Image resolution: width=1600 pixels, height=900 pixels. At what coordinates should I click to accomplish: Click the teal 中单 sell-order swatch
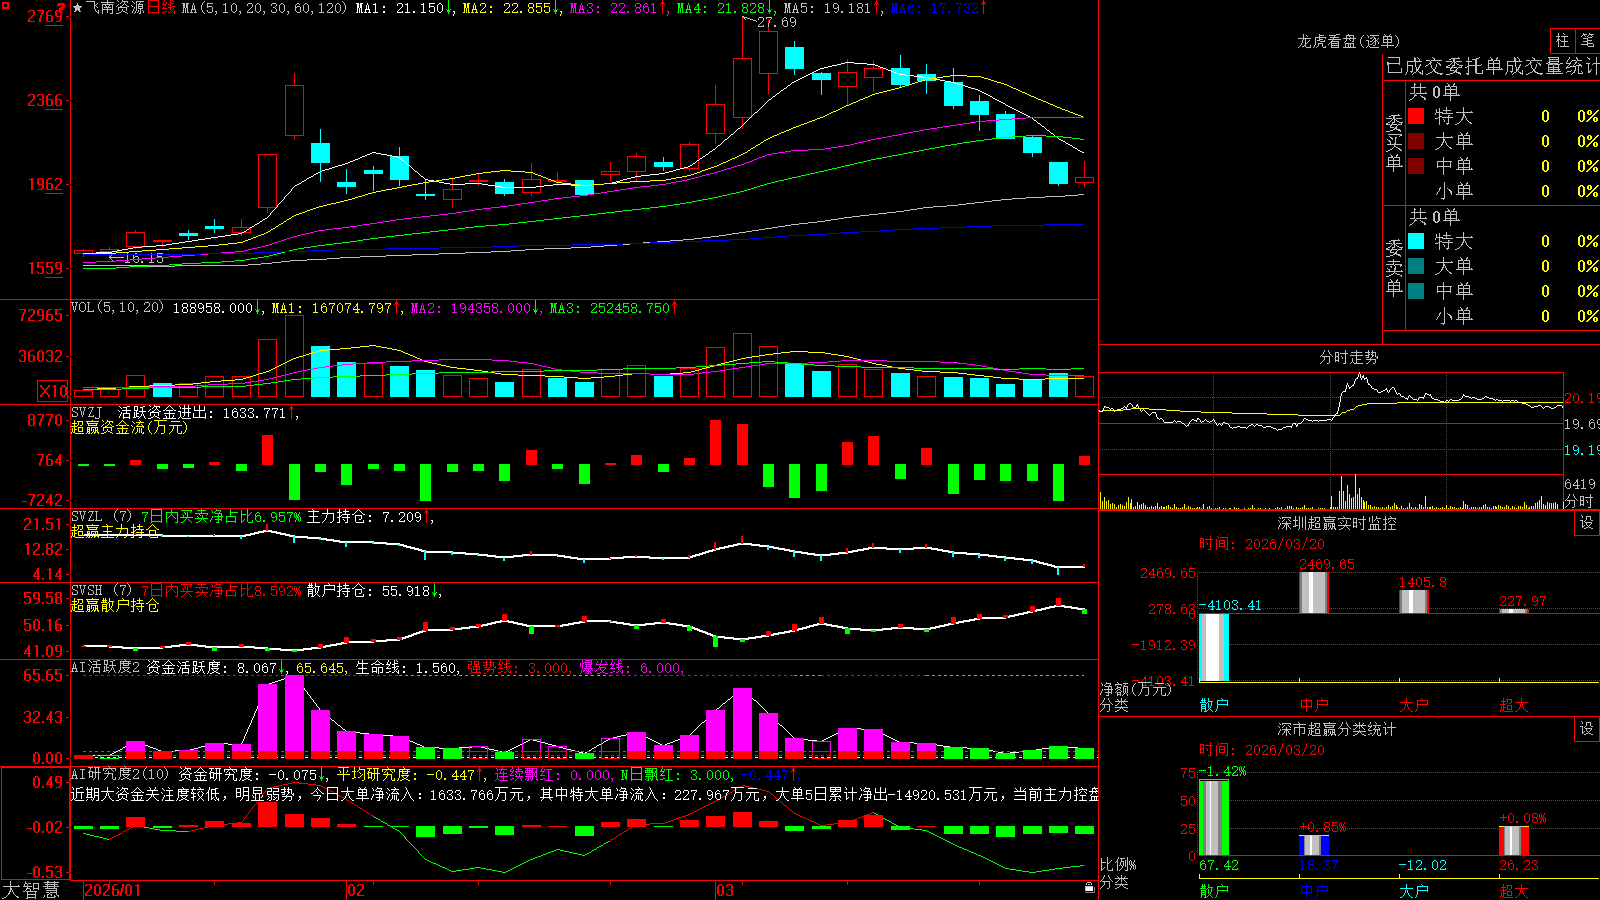click(1416, 291)
